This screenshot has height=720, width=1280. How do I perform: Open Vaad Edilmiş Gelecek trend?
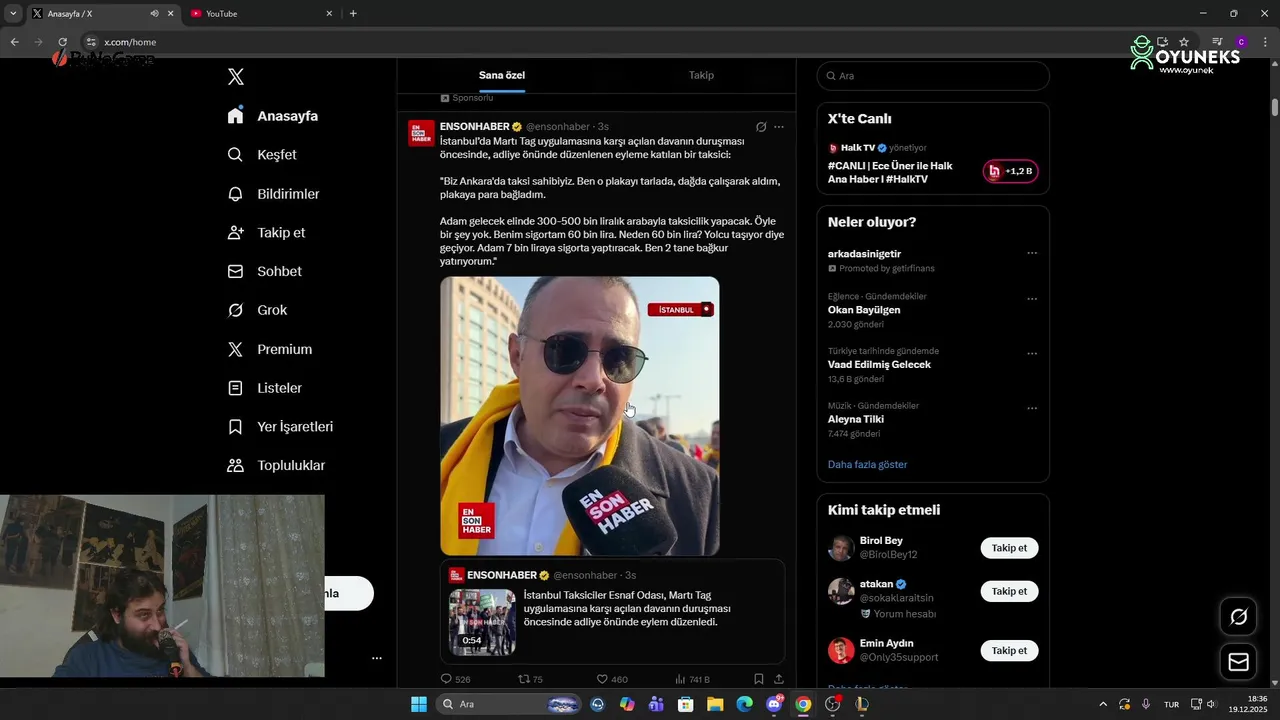coord(879,365)
